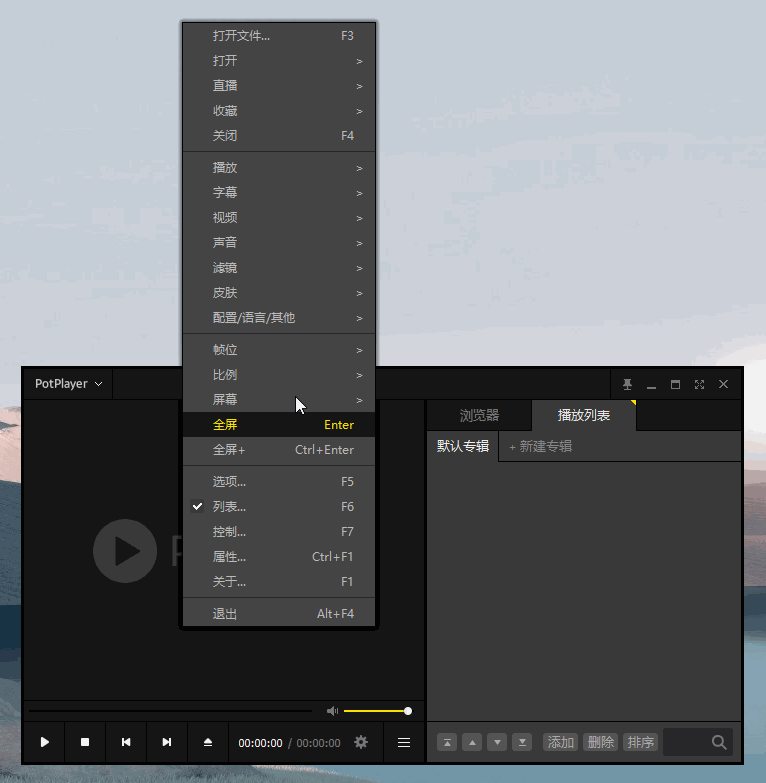
Task: Maximize the PotPlayer window
Action: [676, 385]
